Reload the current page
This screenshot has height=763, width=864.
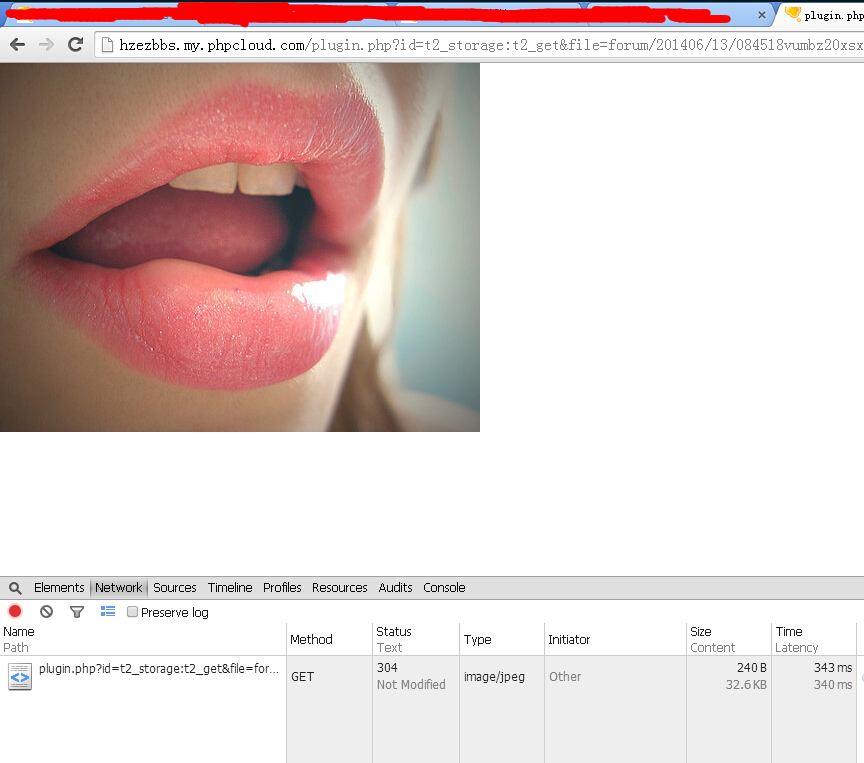pyautogui.click(x=75, y=44)
